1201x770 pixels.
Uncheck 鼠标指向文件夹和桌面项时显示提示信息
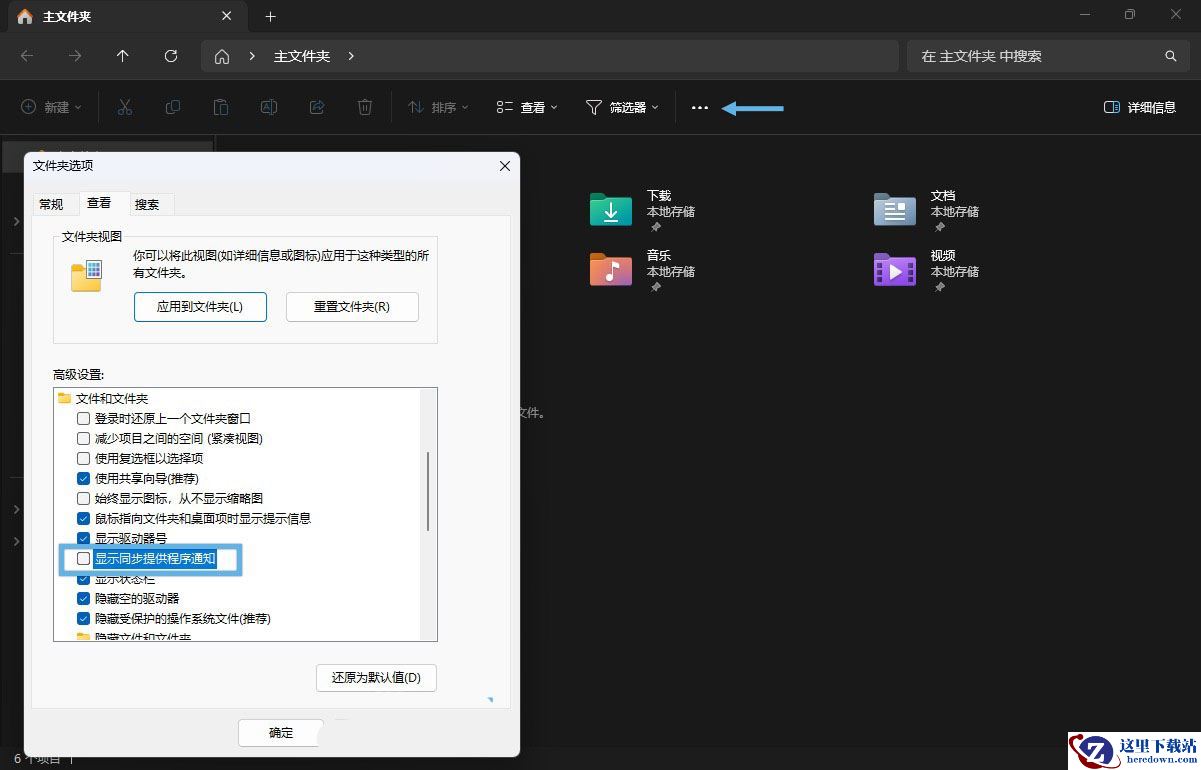point(84,518)
